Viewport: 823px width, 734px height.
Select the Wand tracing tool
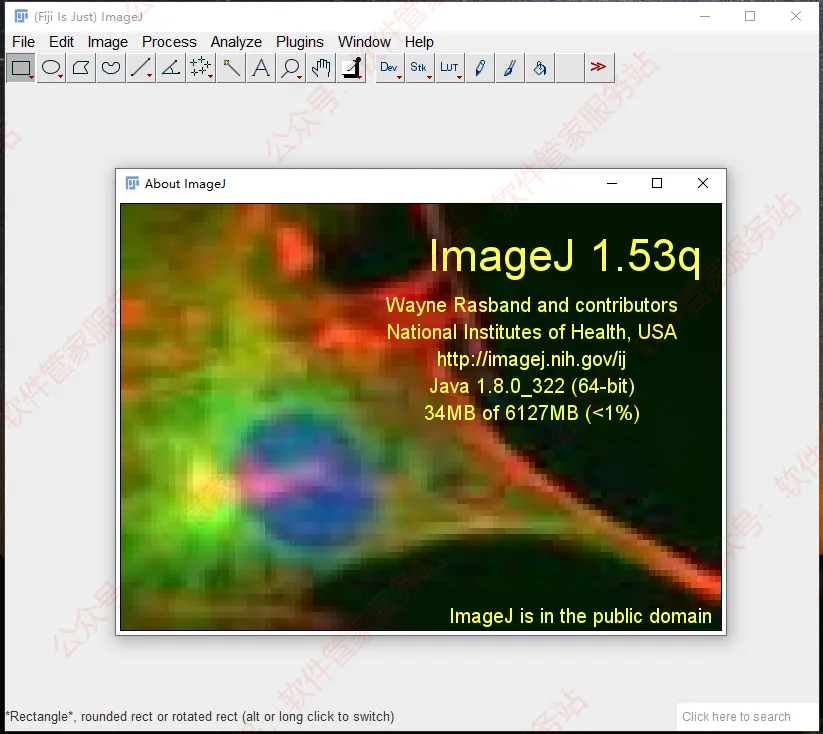(x=231, y=68)
